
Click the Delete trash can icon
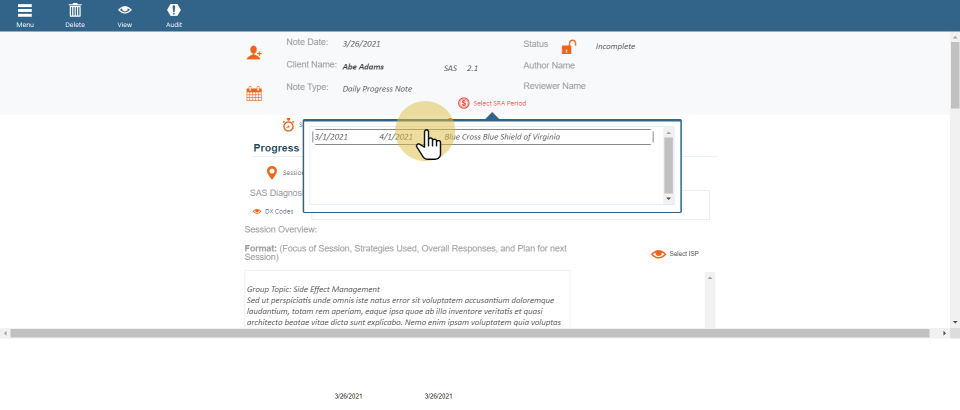point(75,11)
